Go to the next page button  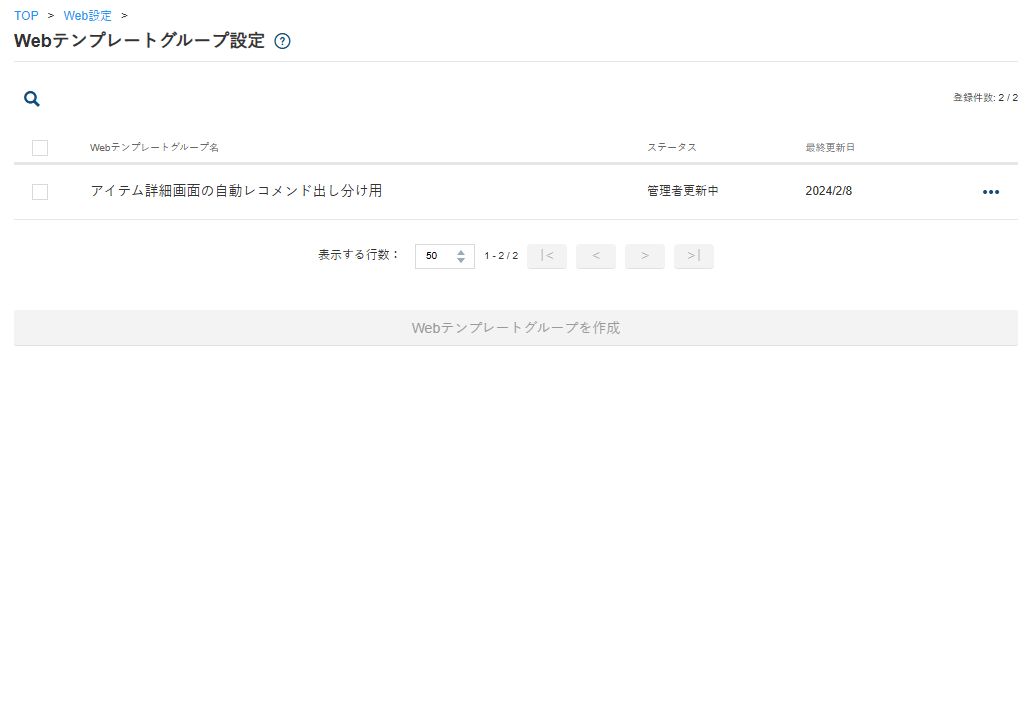(x=645, y=256)
